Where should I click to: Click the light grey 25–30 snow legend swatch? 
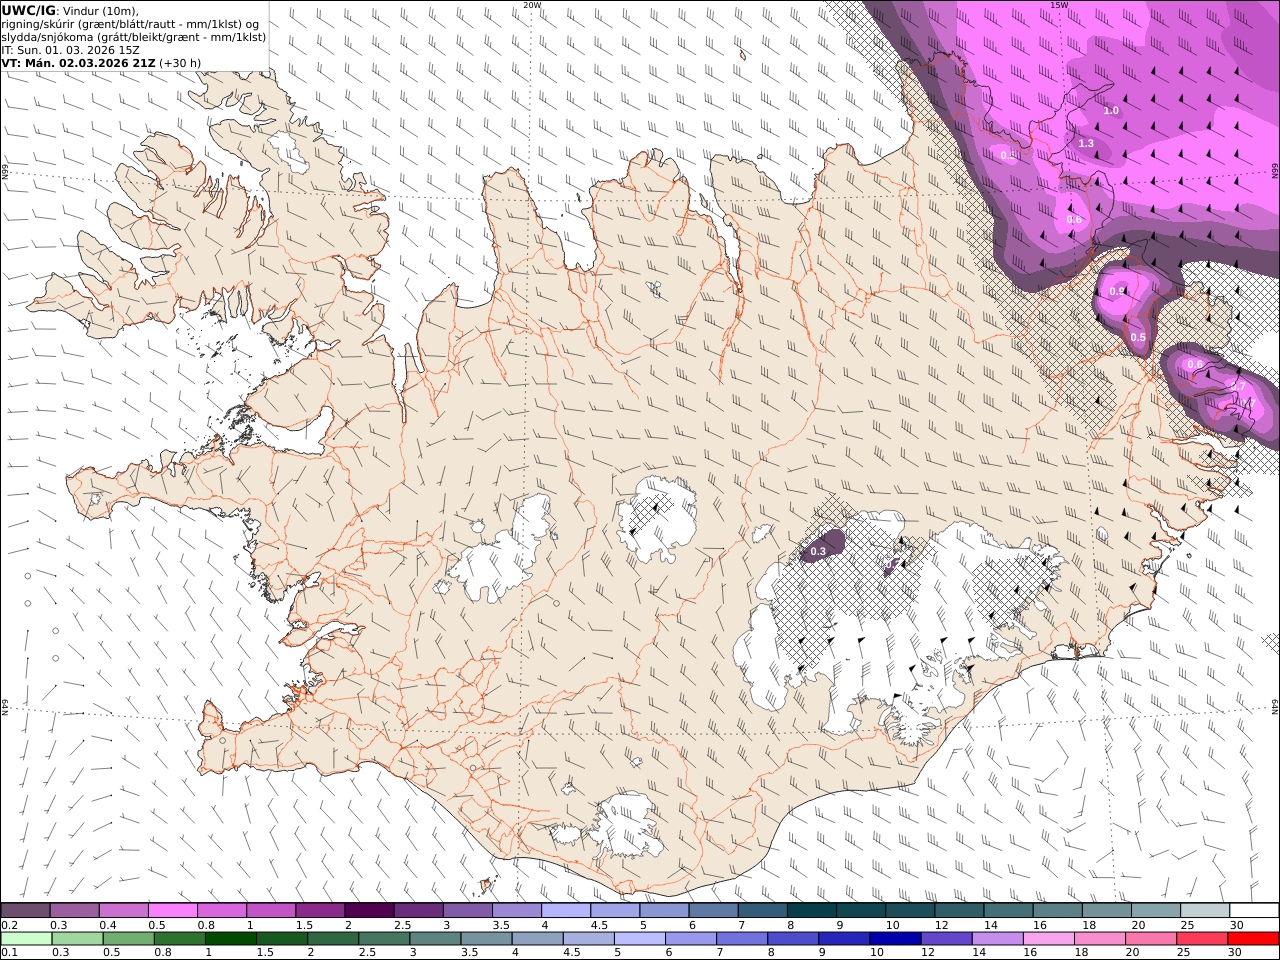click(x=1205, y=910)
